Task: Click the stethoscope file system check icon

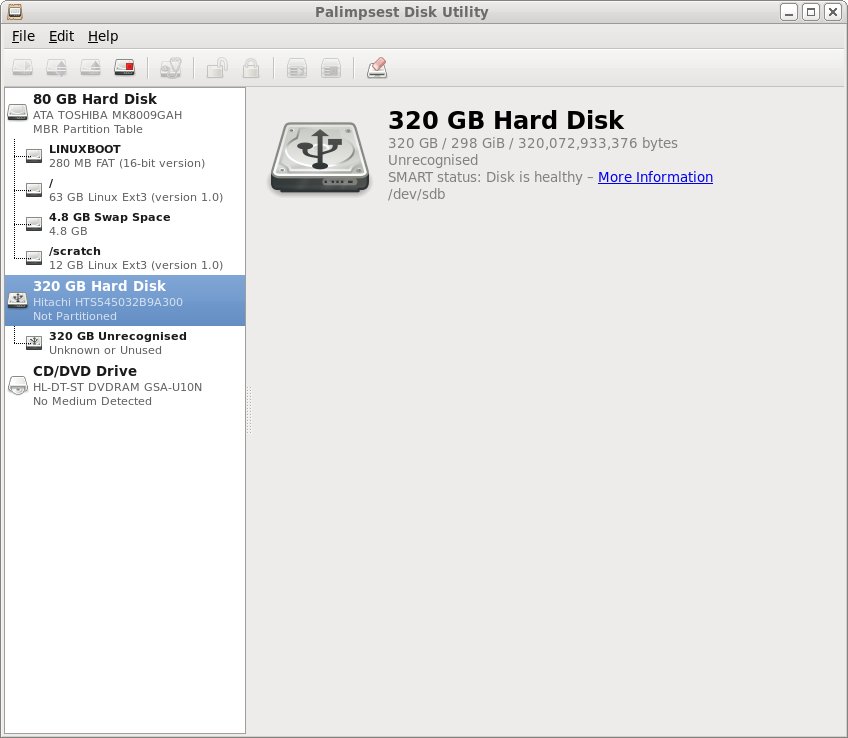Action: pyautogui.click(x=171, y=68)
